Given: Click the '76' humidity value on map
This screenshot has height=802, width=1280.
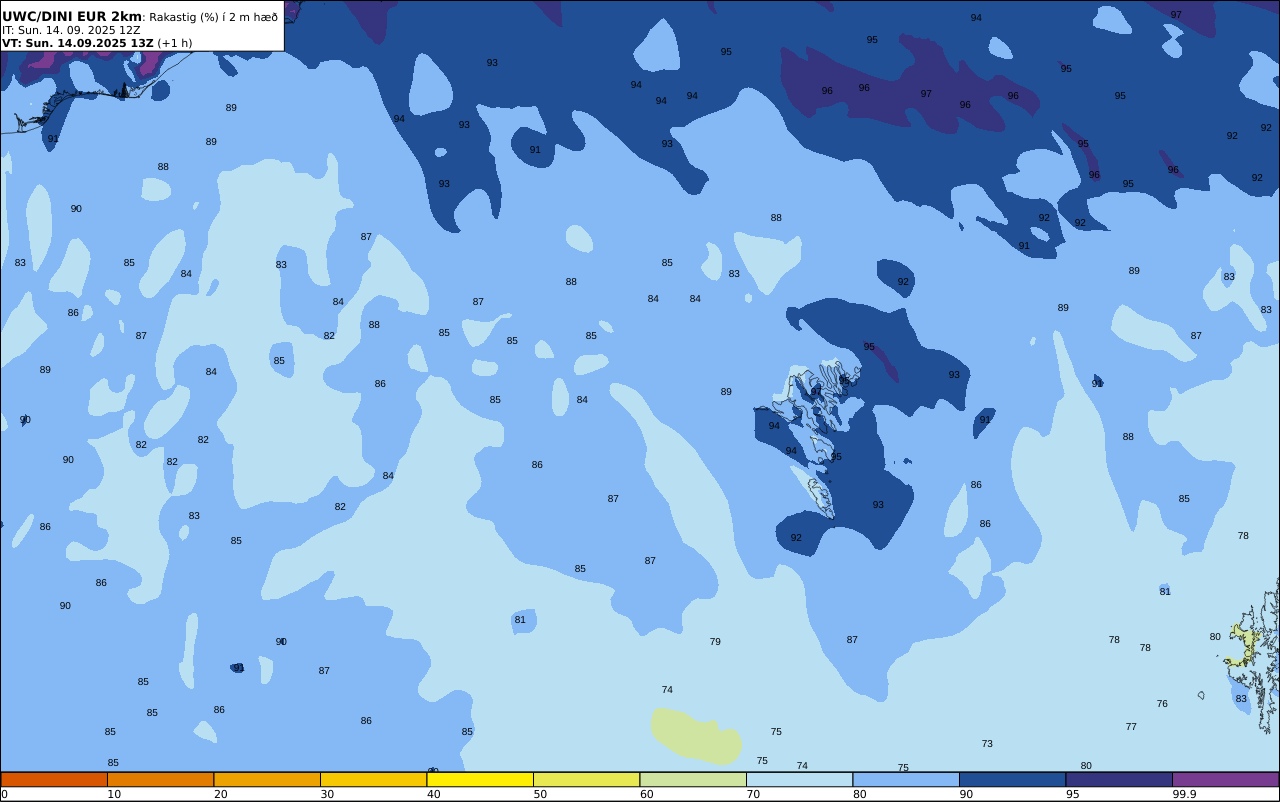Looking at the screenshot, I should click(x=1162, y=704).
